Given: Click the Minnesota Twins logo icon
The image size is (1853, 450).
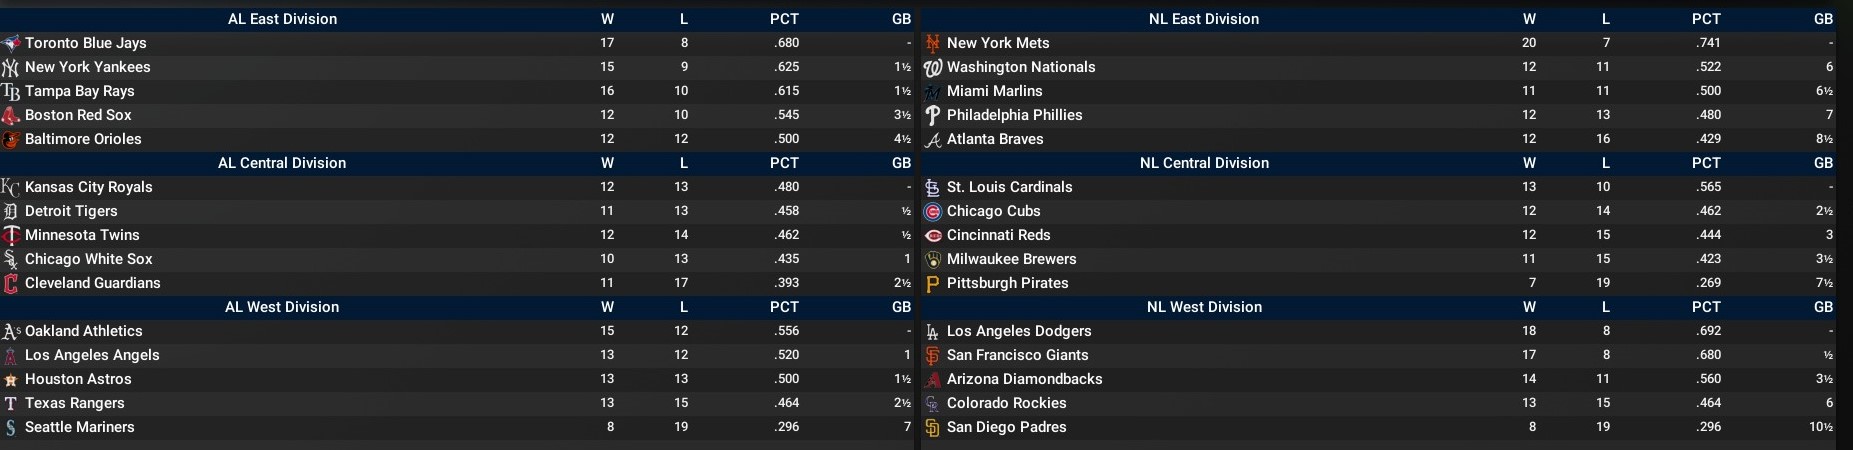Looking at the screenshot, I should [11, 235].
